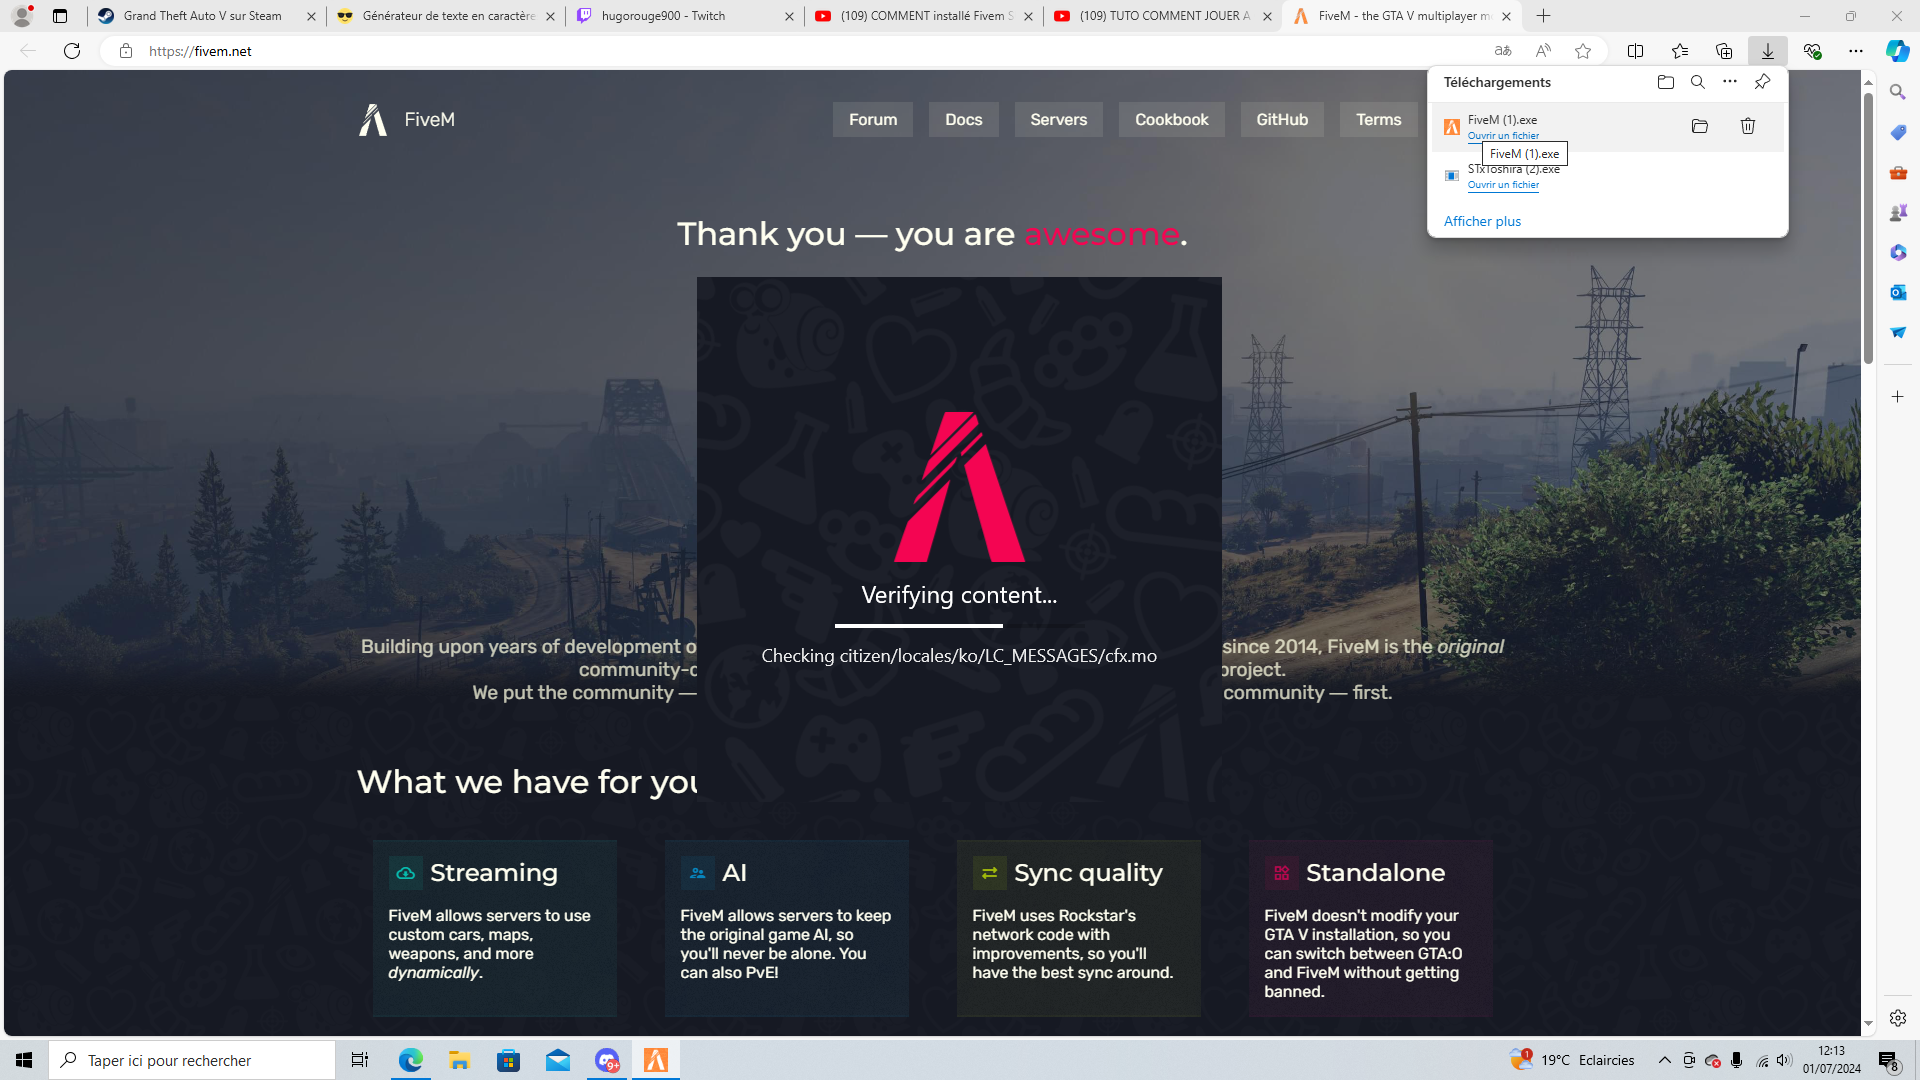The height and width of the screenshot is (1080, 1920).
Task: Search downloads with the magnifier icon
Action: pos(1697,82)
